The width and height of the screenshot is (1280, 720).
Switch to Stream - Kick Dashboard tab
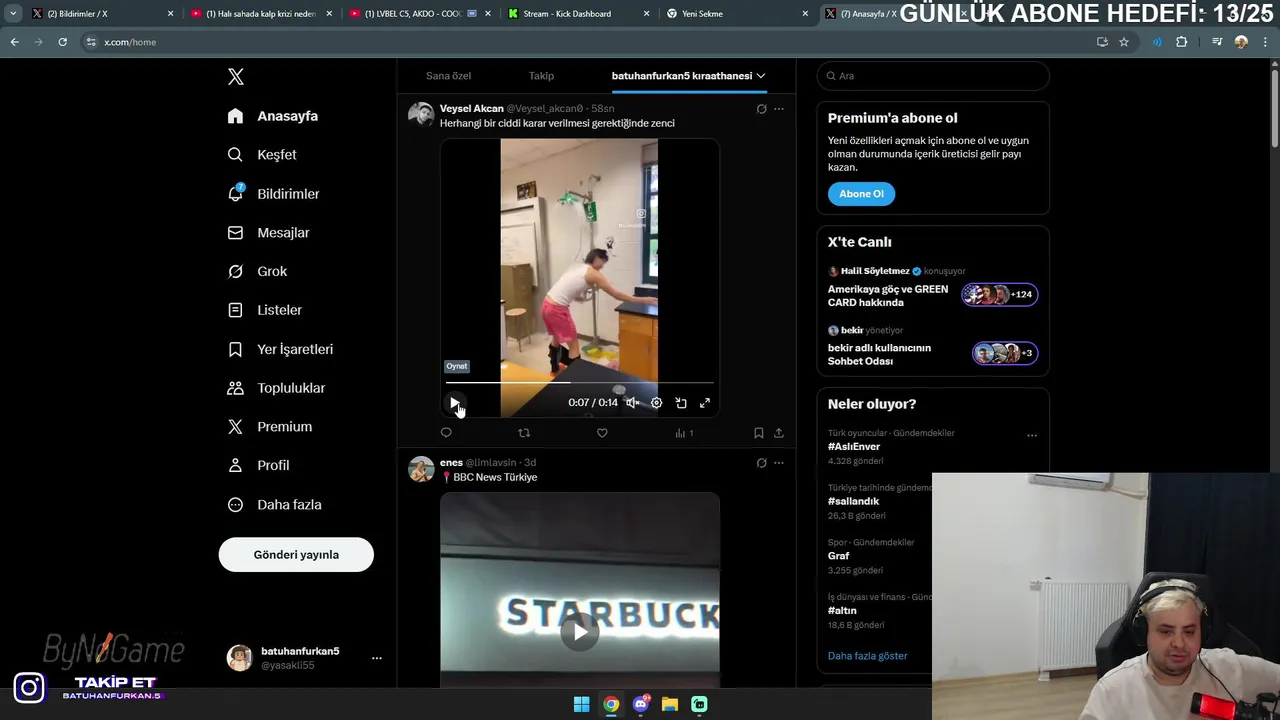coord(578,14)
